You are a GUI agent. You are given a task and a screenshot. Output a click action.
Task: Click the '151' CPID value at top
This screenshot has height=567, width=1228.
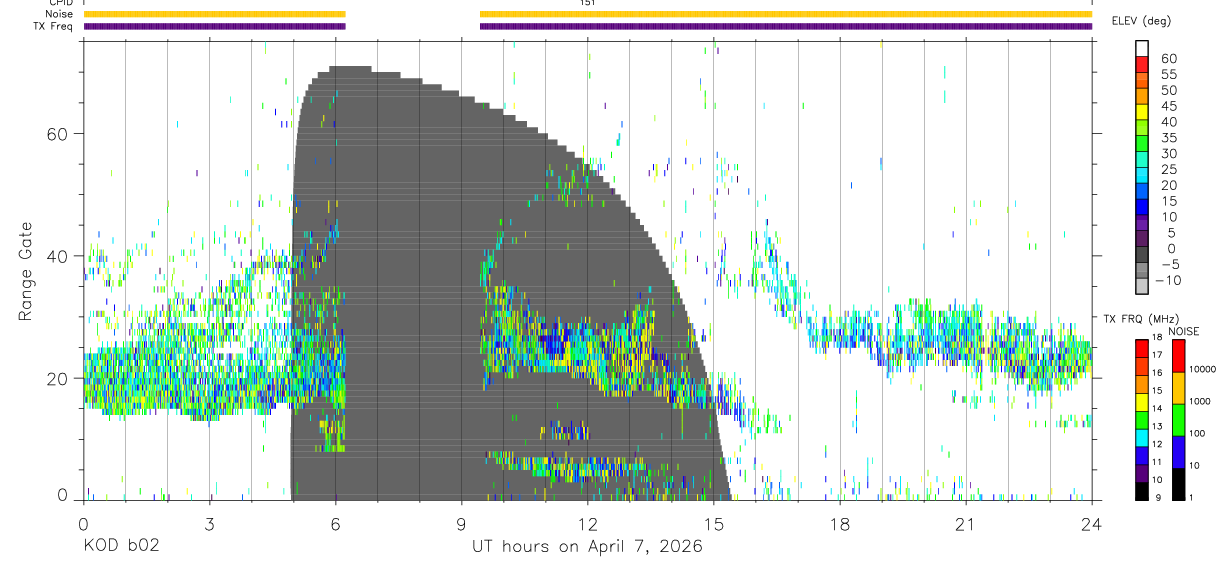tap(587, 3)
